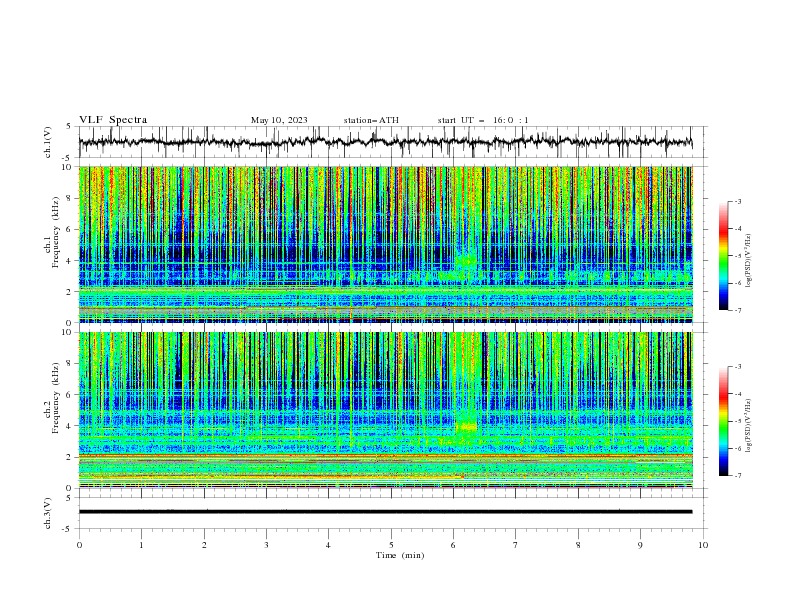Click the ch.2 color bar "log(PSD)(V²/Hz)" label
This screenshot has height=612, width=792.
pyautogui.click(x=749, y=426)
